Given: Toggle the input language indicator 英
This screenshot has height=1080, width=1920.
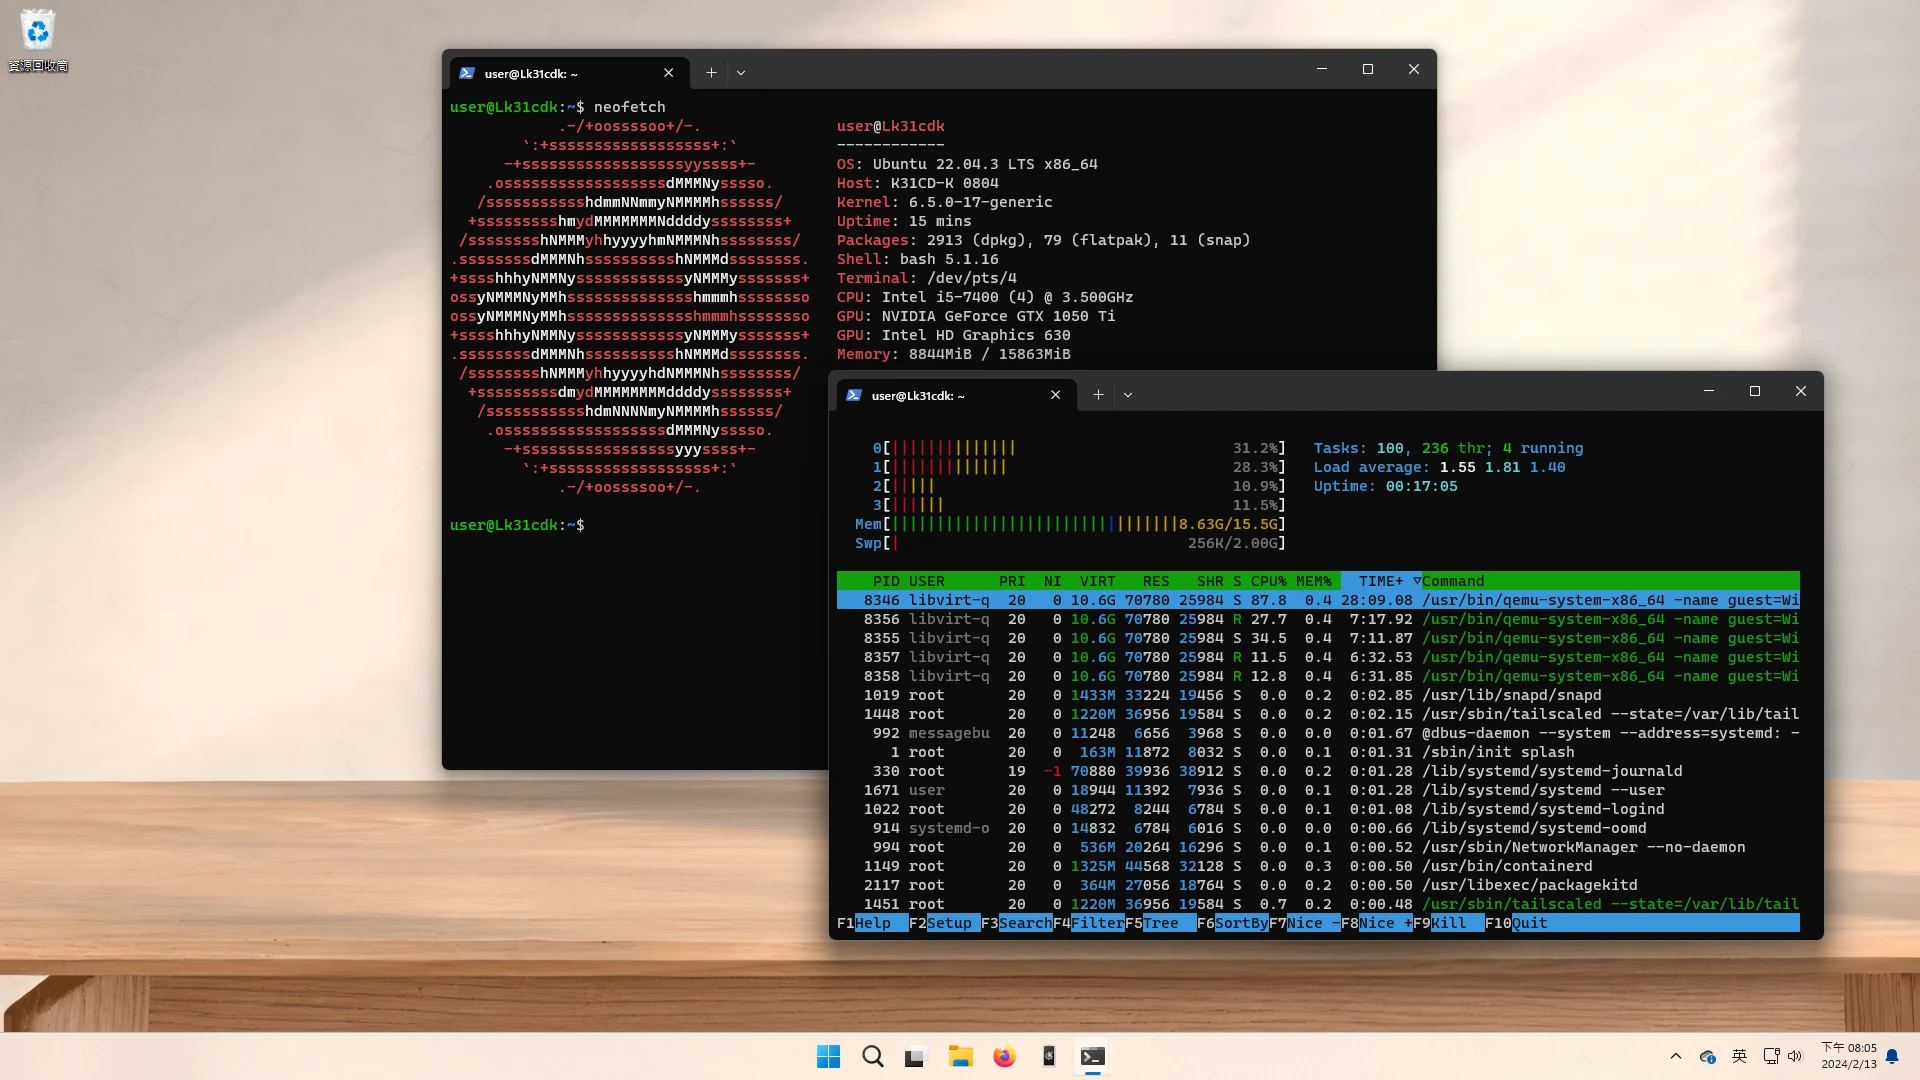Looking at the screenshot, I should [x=1739, y=1057].
